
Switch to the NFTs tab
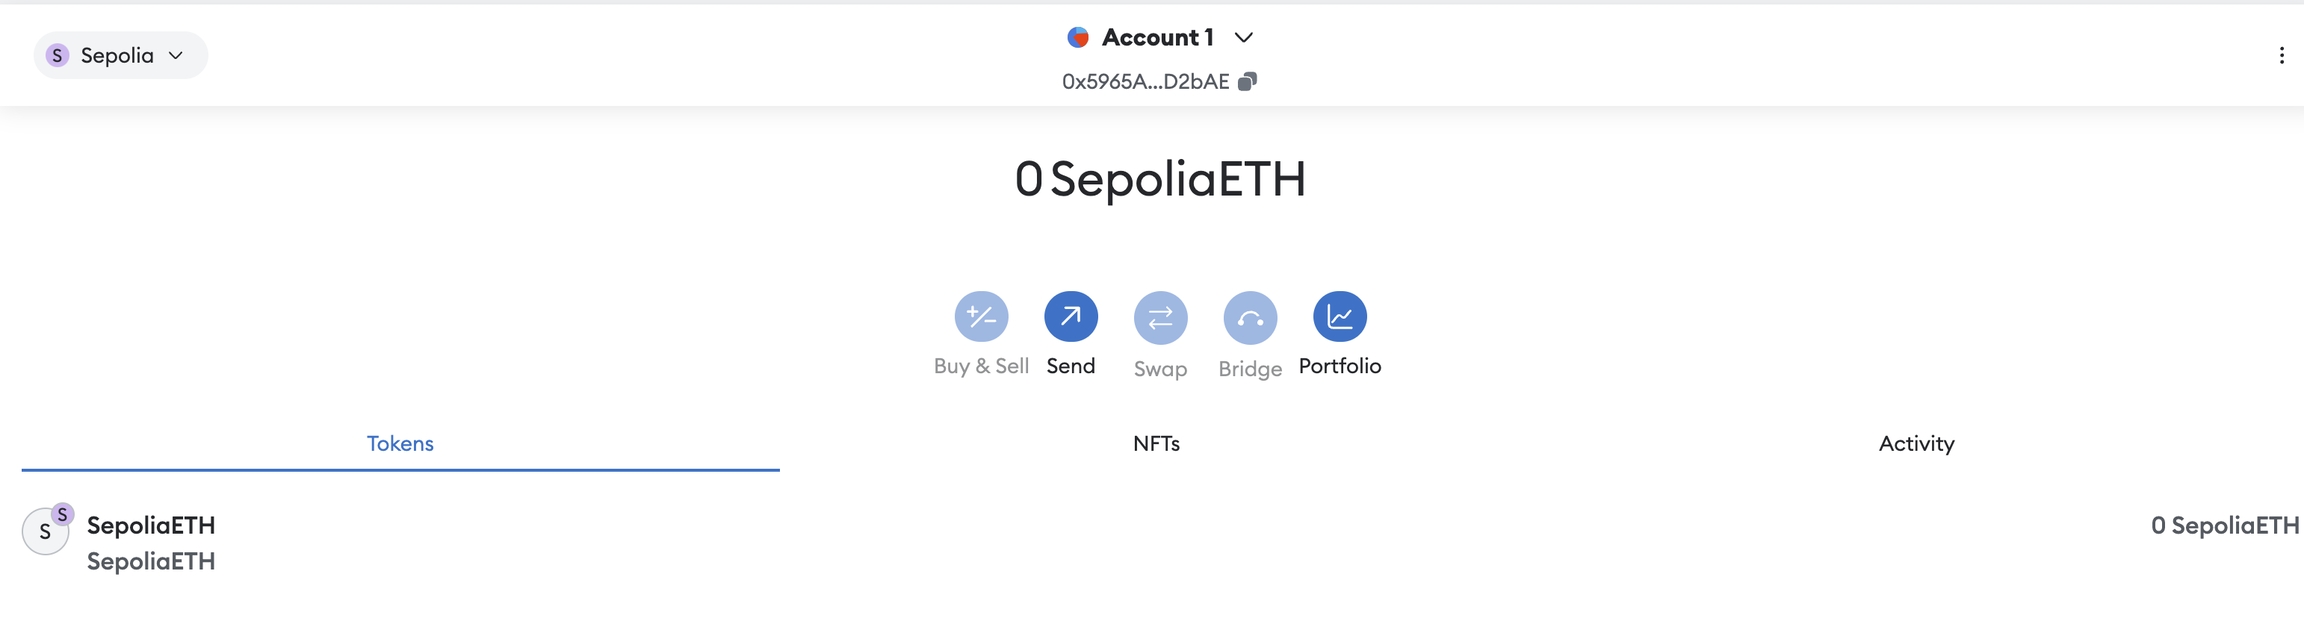[x=1156, y=443]
